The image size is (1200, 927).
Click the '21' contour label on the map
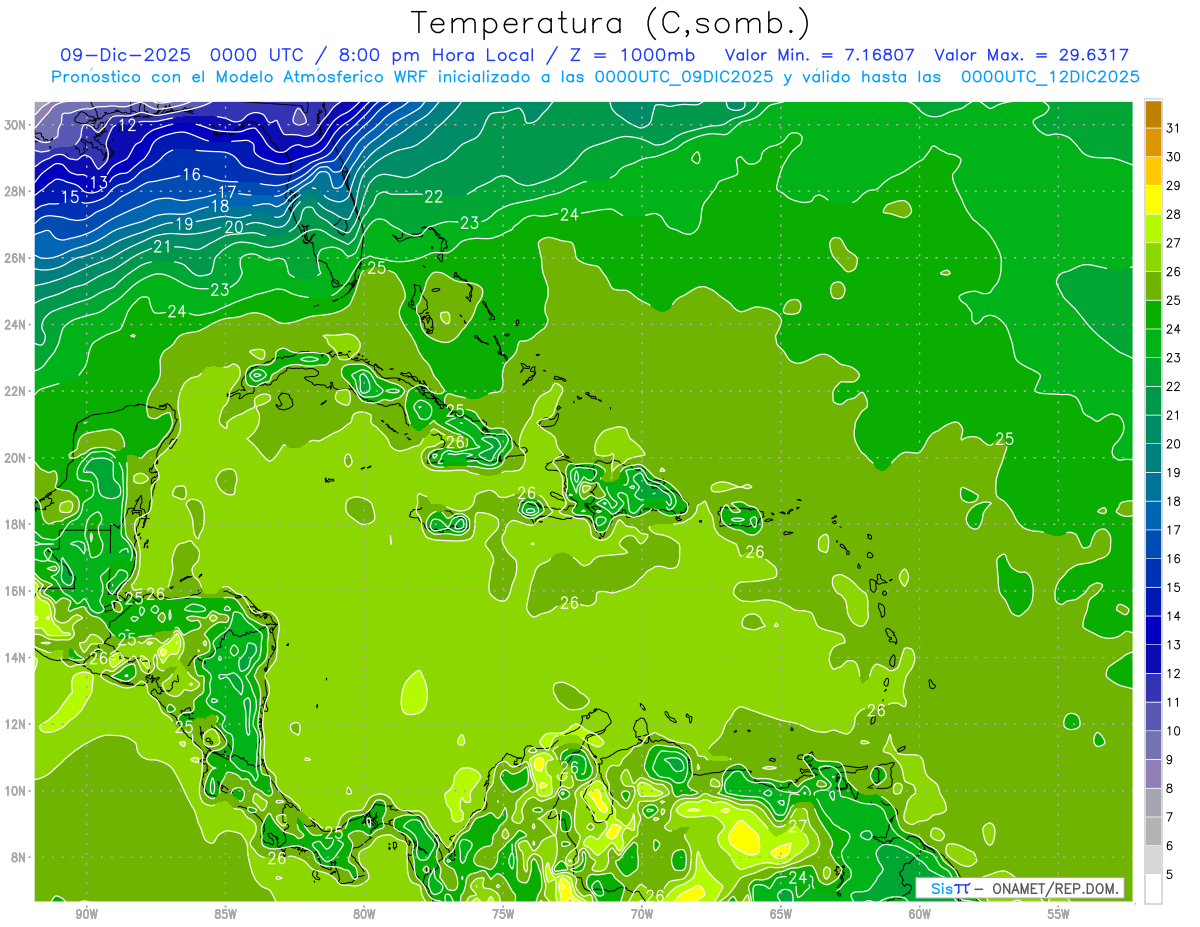162,246
